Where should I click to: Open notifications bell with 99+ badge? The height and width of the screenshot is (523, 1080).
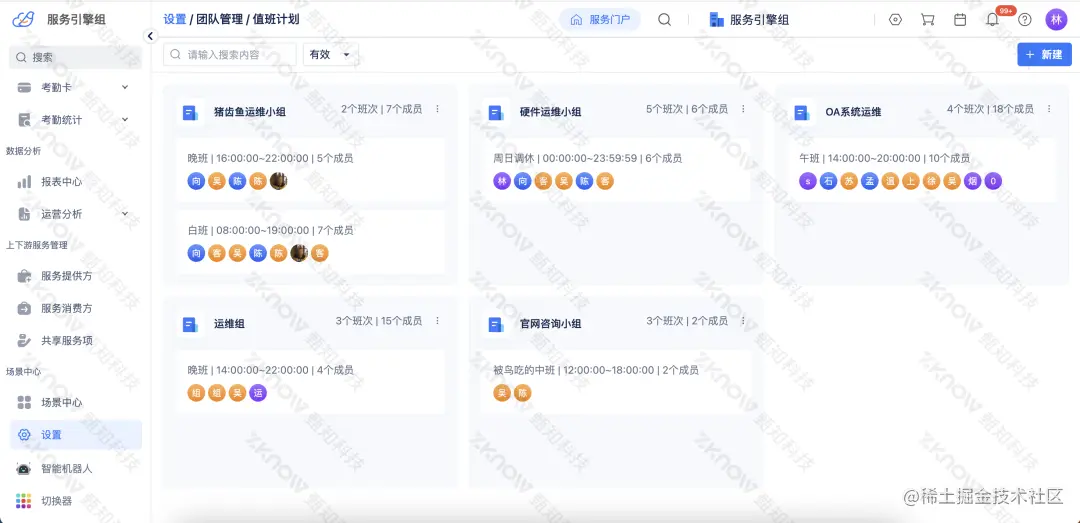point(993,19)
